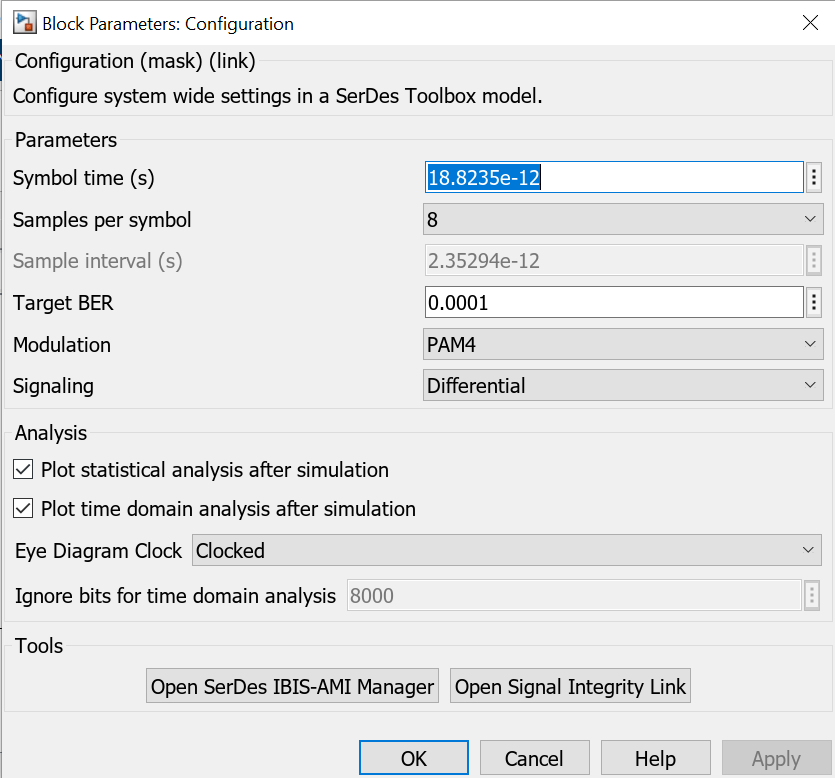Click the Symbol time input field
835x778 pixels.
click(614, 178)
